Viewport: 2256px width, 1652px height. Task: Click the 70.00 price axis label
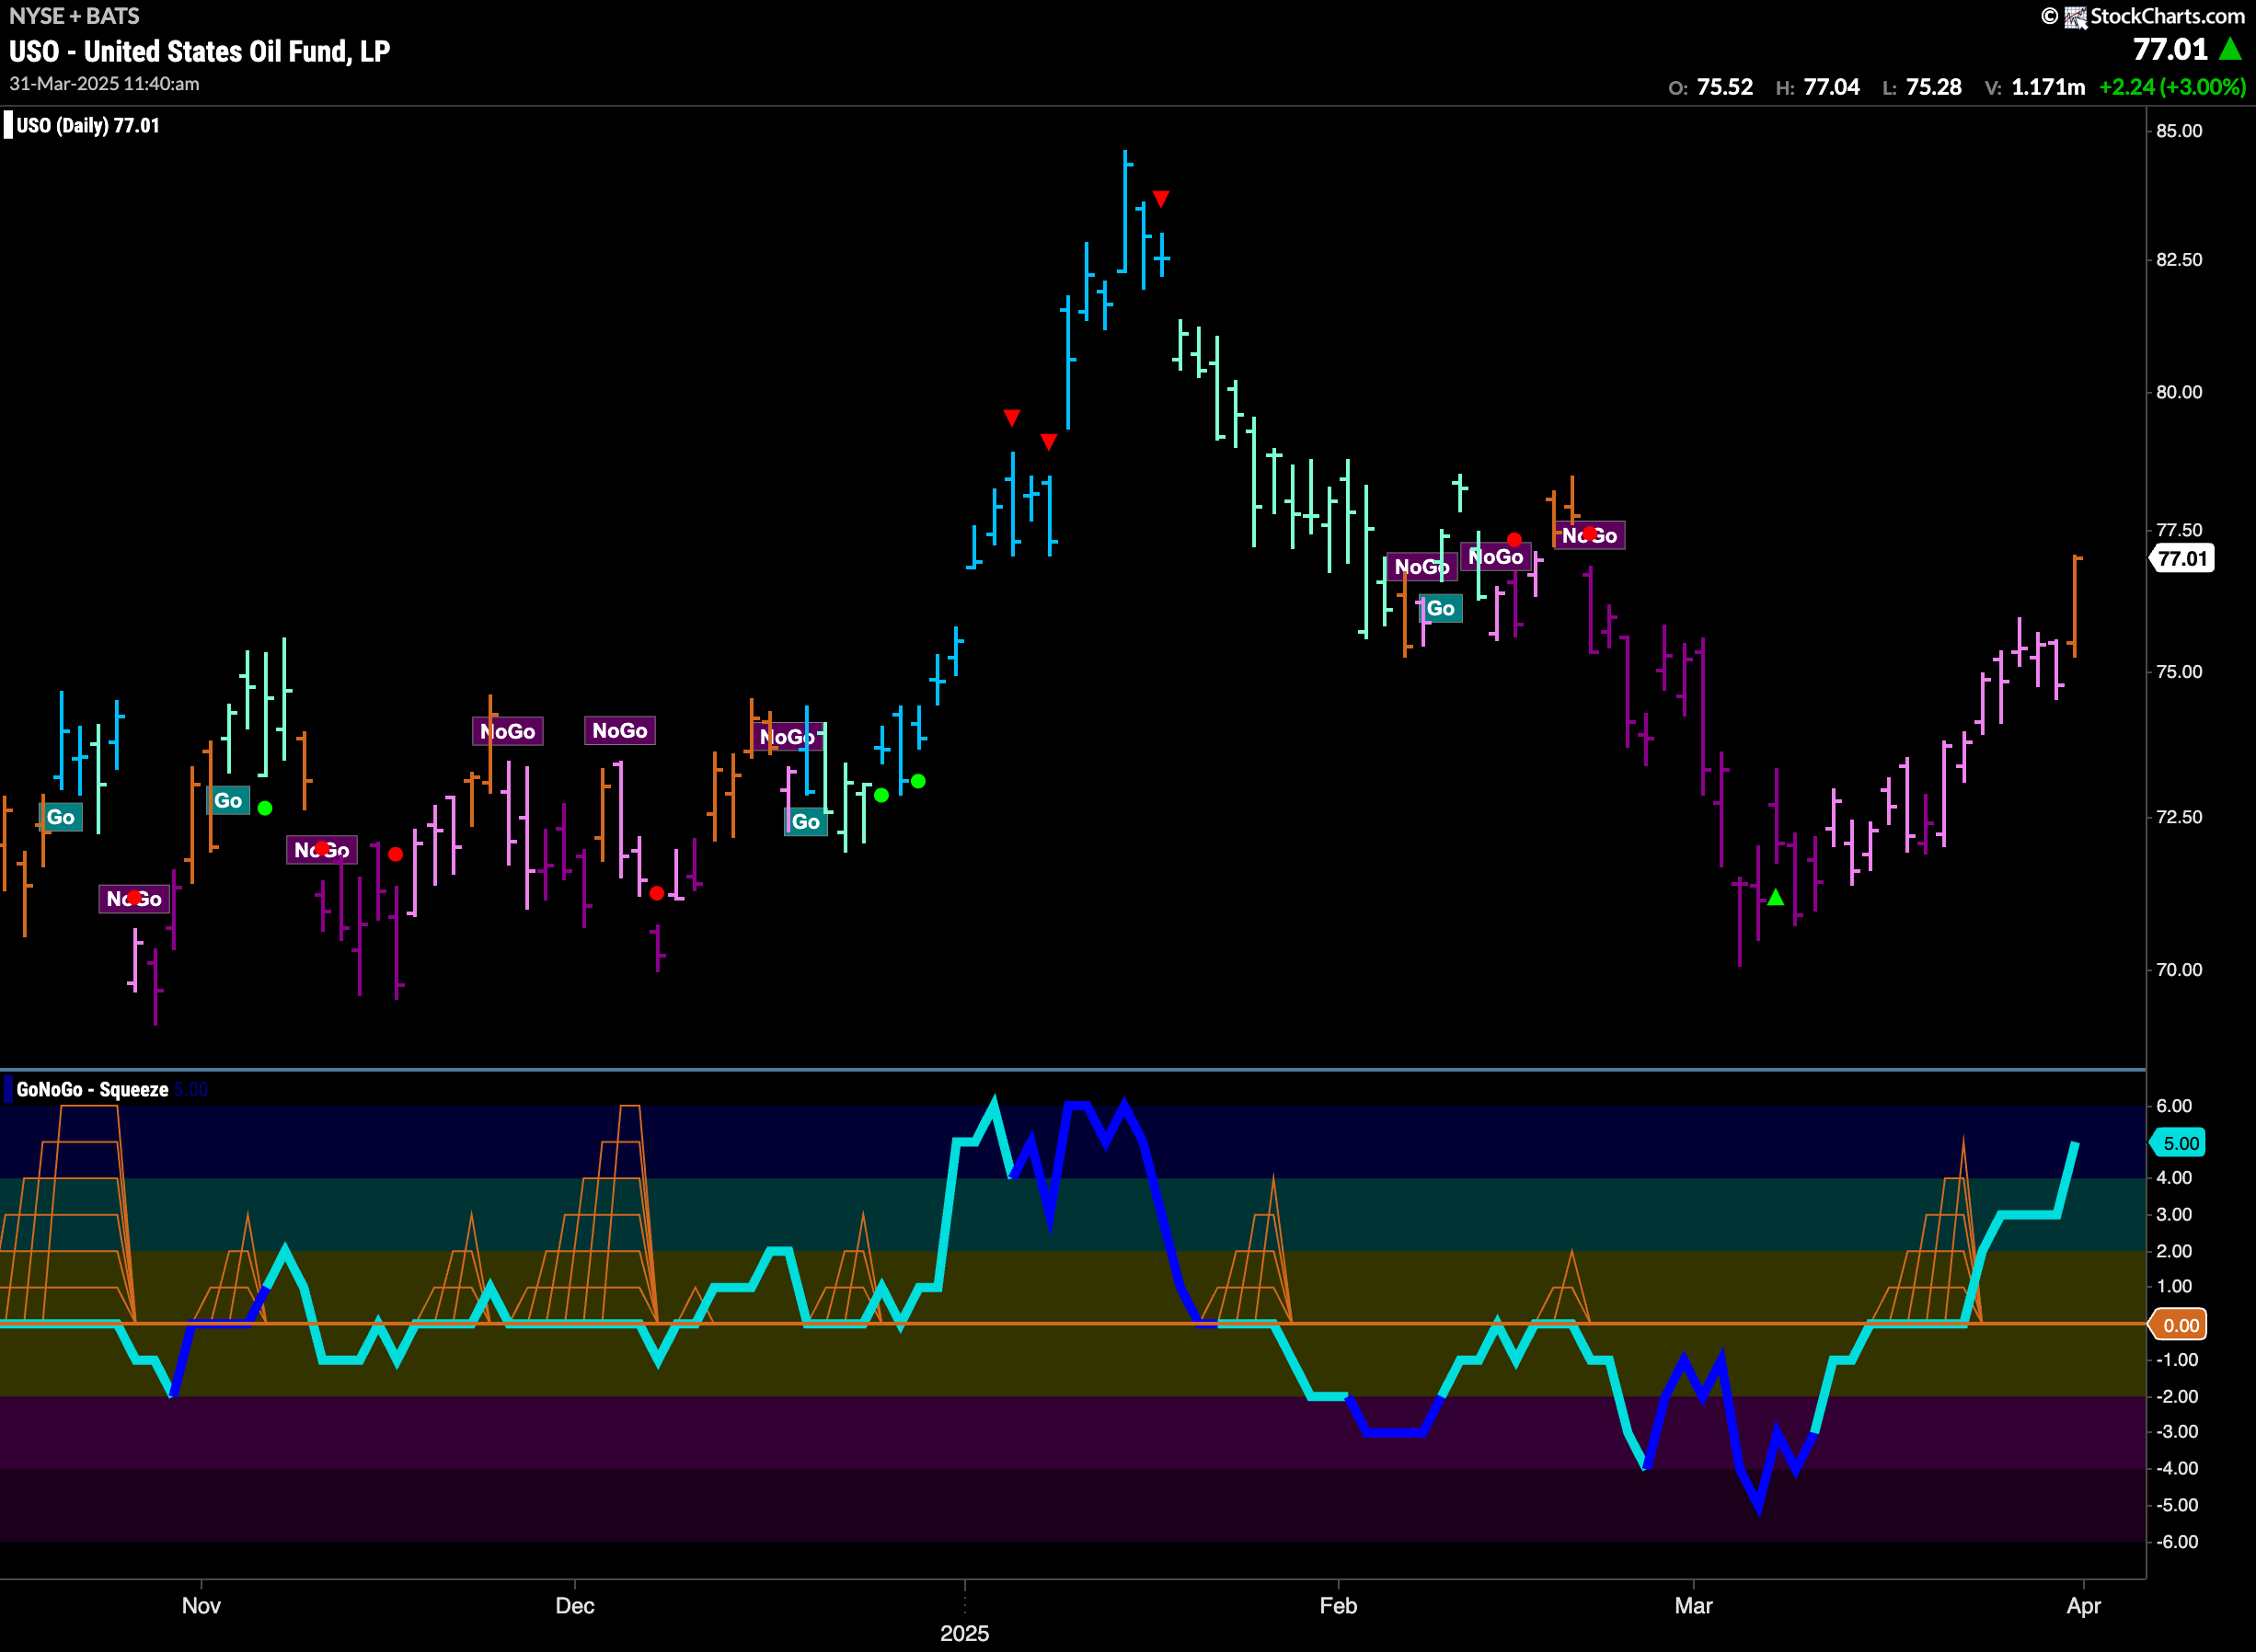pyautogui.click(x=2179, y=969)
